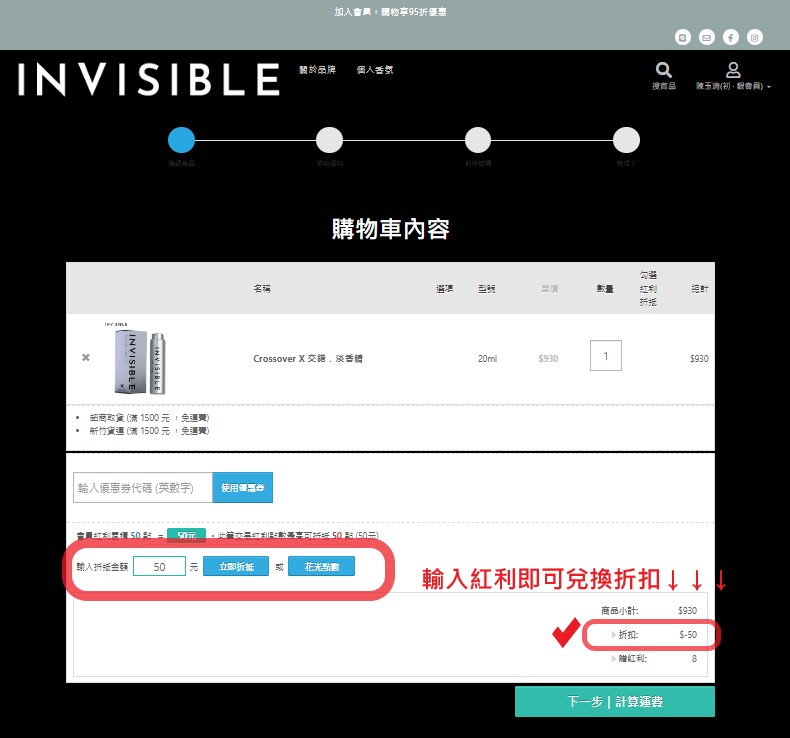
Task: Open the 個人香氛 menu
Action: pyautogui.click(x=375, y=70)
